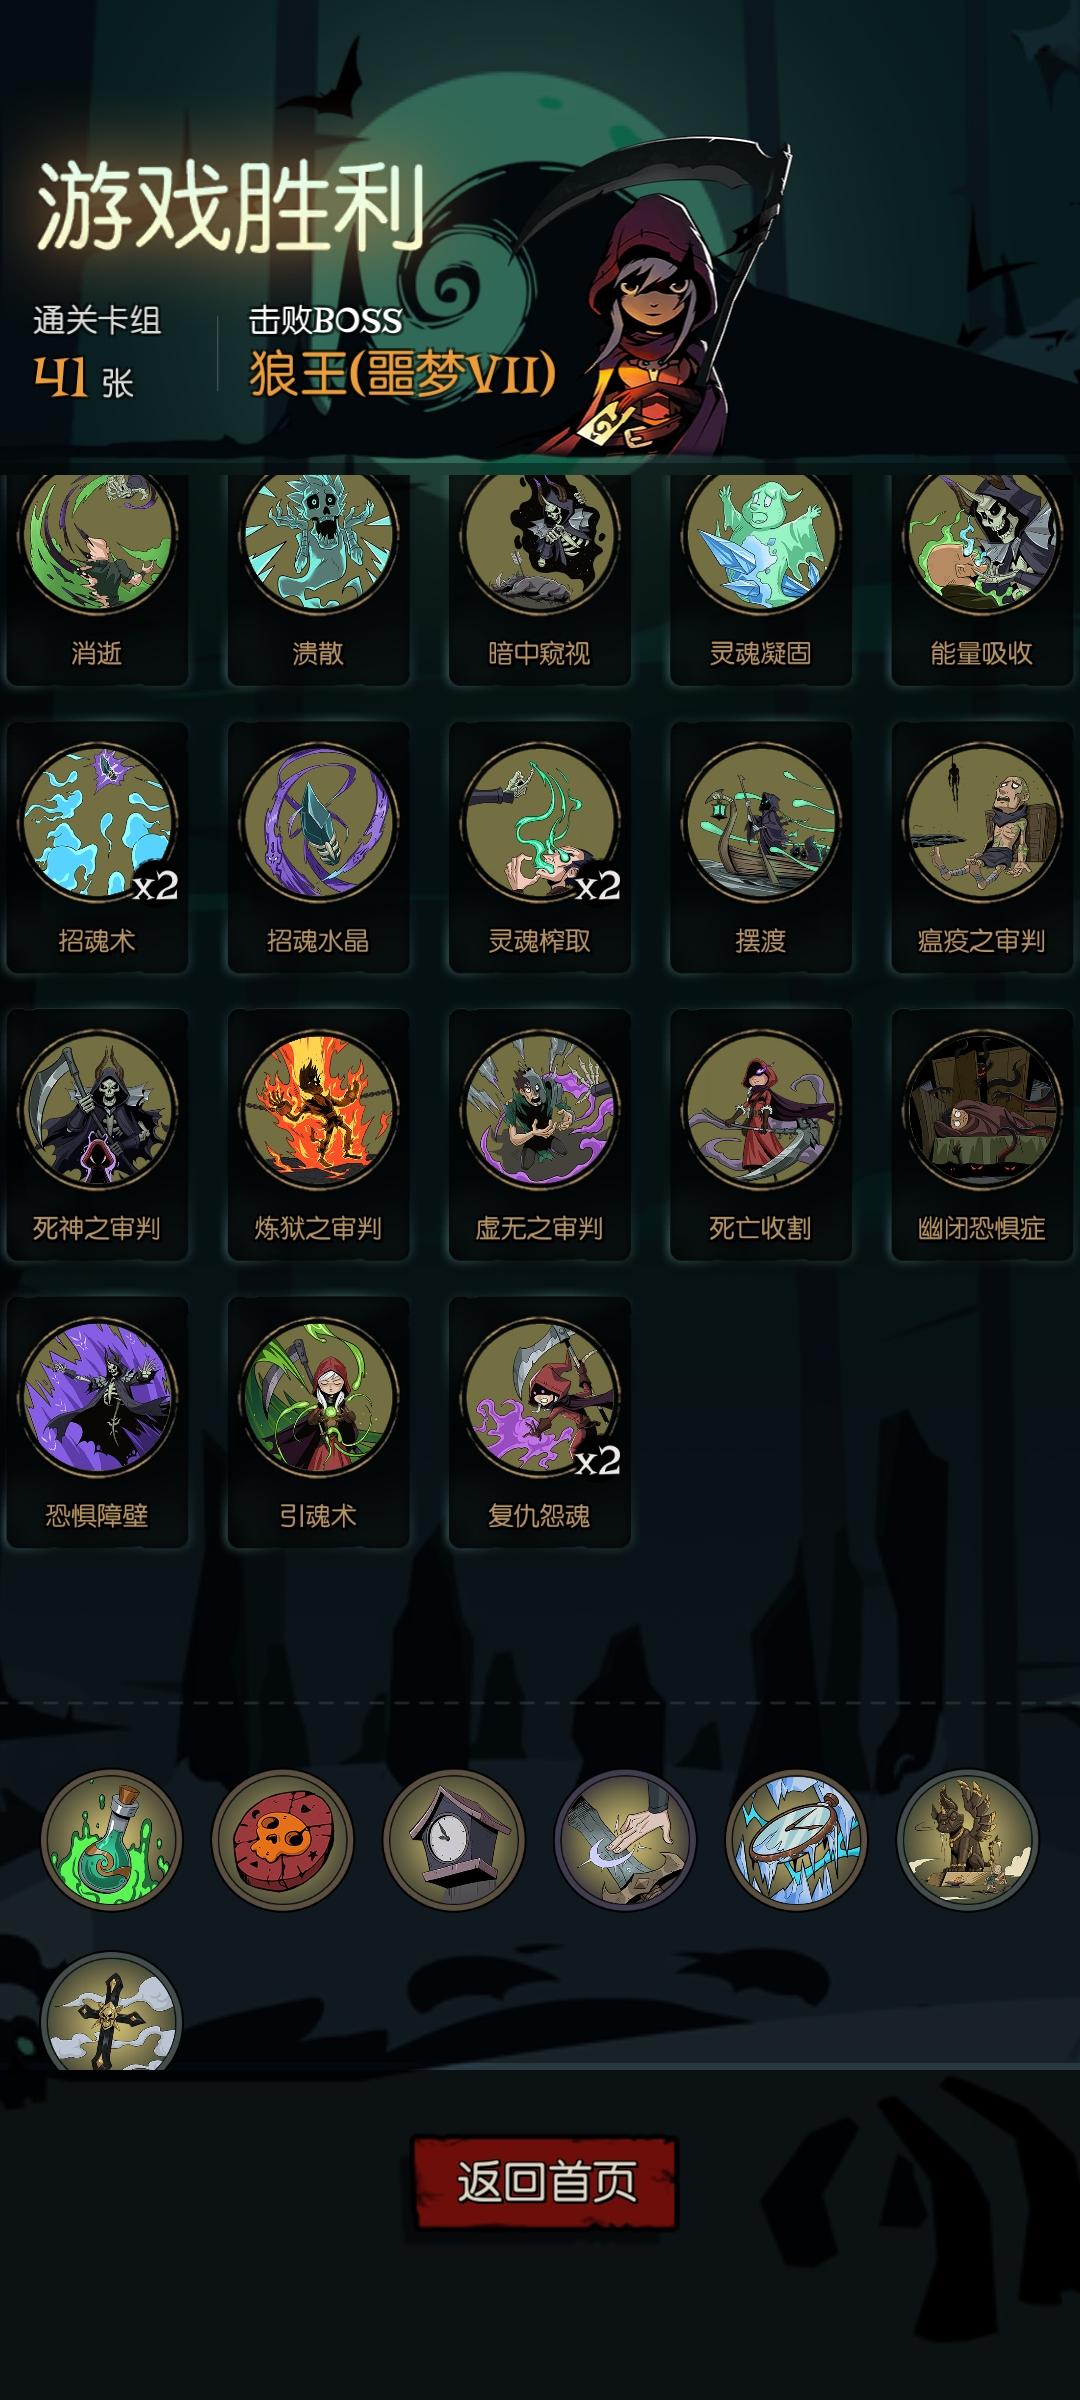
Task: Select the 瘟疫之审判 card
Action: [x=981, y=847]
